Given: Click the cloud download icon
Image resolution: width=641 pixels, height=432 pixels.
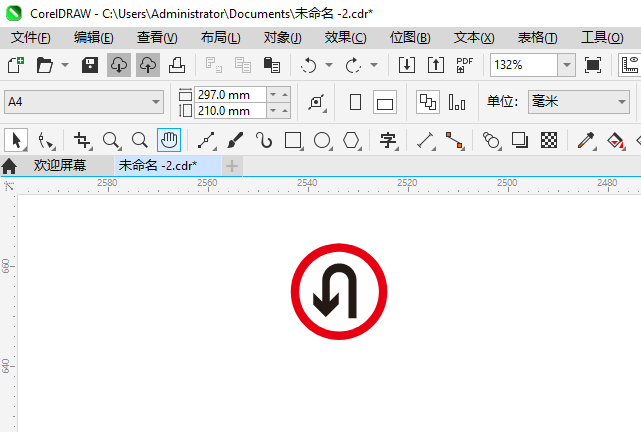Looking at the screenshot, I should (119, 65).
